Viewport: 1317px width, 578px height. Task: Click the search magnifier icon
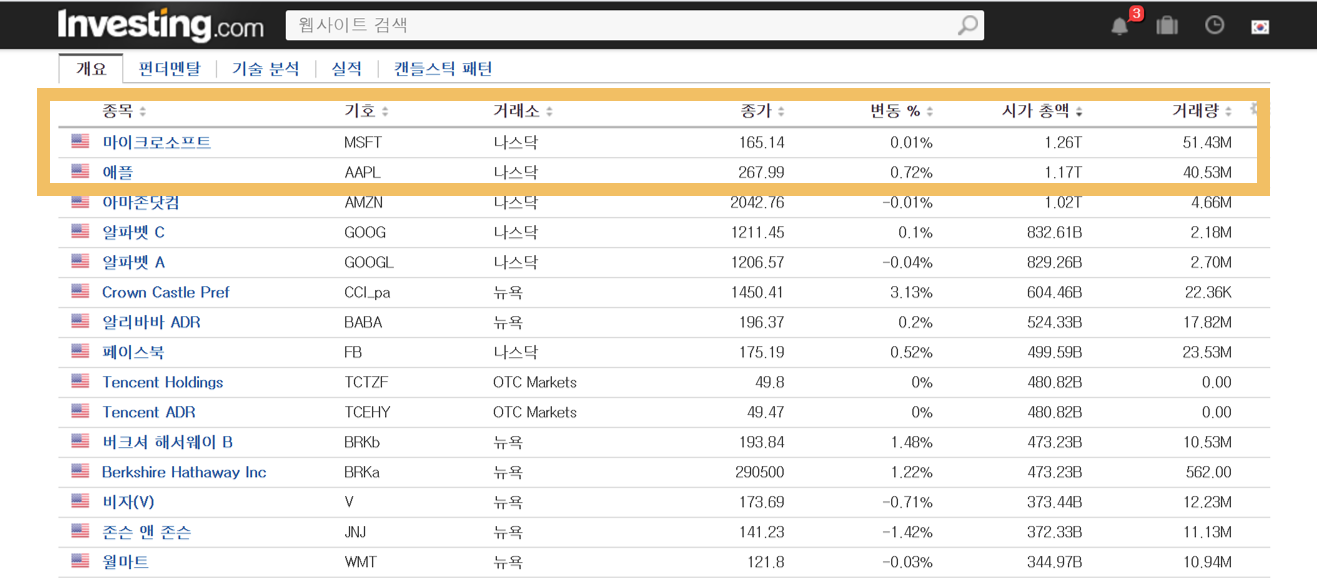pyautogui.click(x=968, y=25)
